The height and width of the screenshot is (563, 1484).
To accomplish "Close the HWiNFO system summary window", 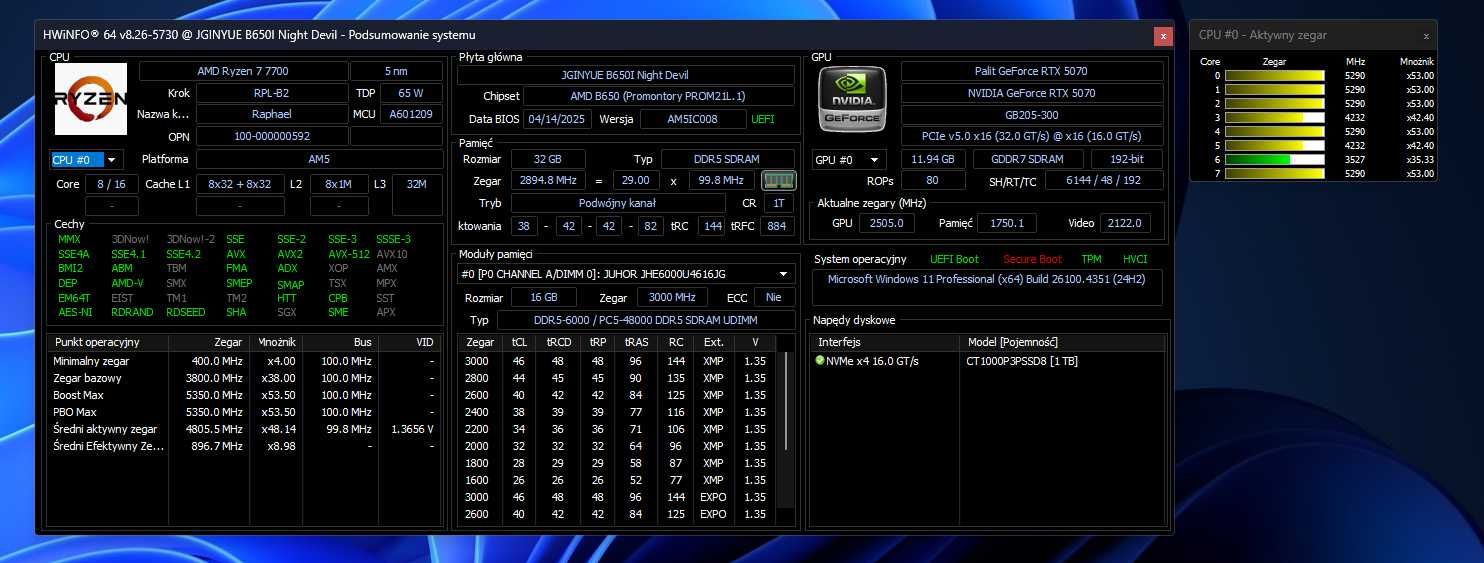I will tap(1163, 36).
